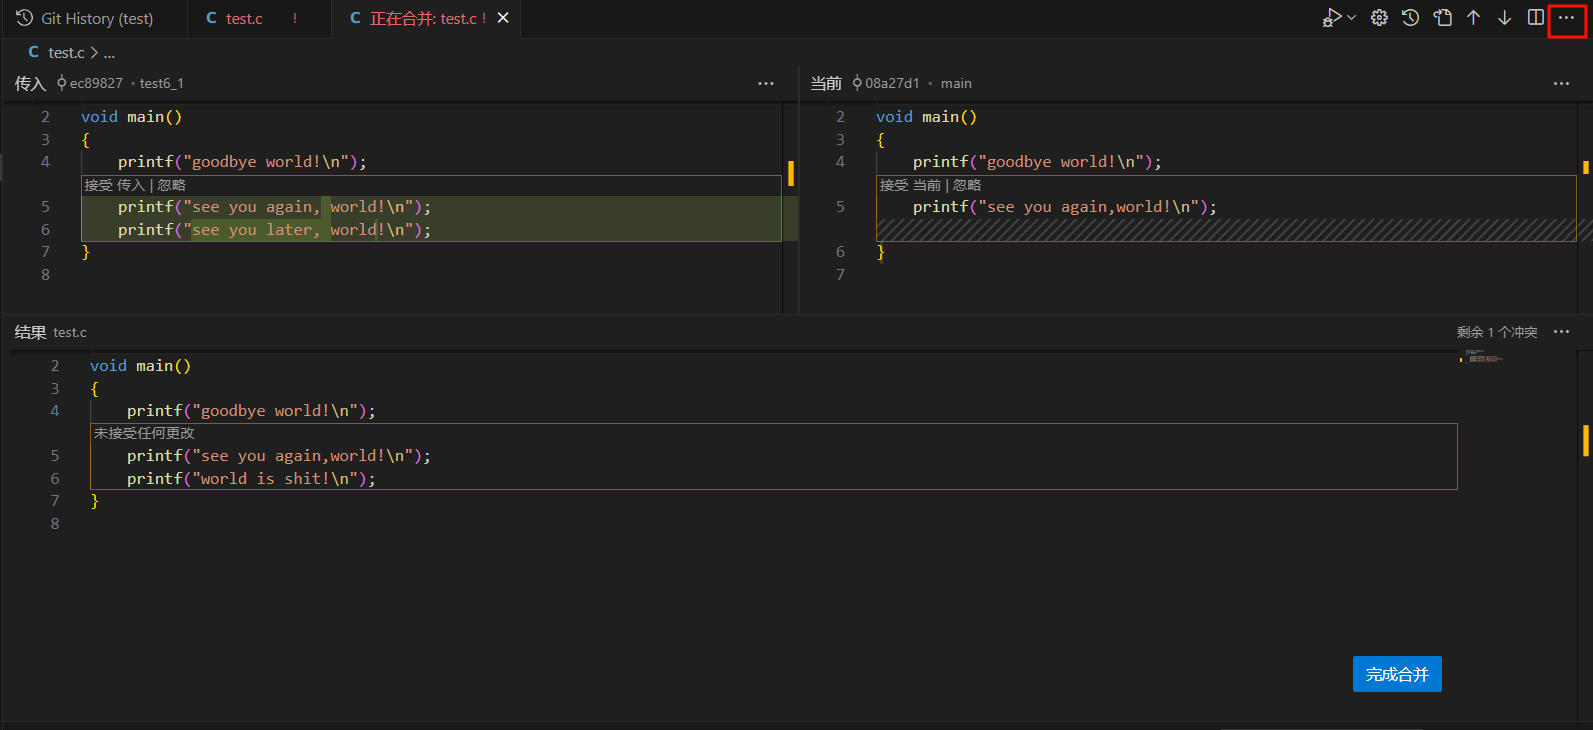Accept current change via 接受 当前
The image size is (1593, 730).
click(x=910, y=185)
